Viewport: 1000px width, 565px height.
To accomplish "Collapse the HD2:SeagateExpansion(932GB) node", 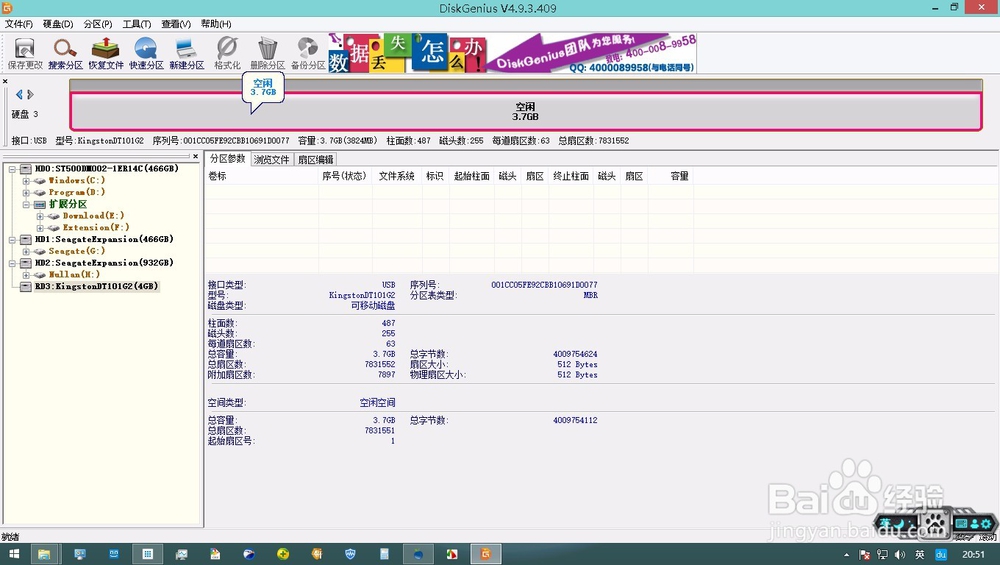I will tap(12, 263).
